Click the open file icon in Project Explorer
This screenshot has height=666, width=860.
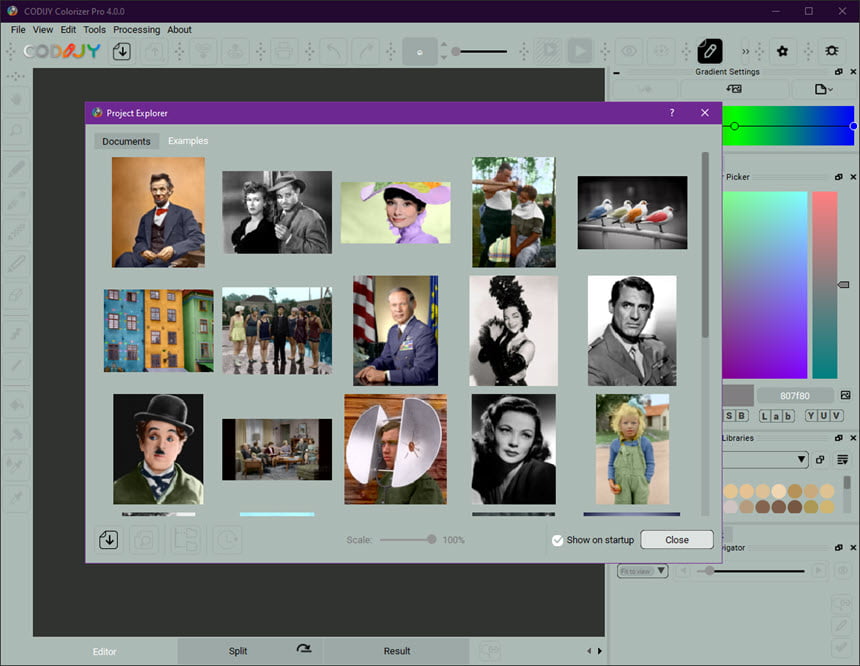click(109, 540)
